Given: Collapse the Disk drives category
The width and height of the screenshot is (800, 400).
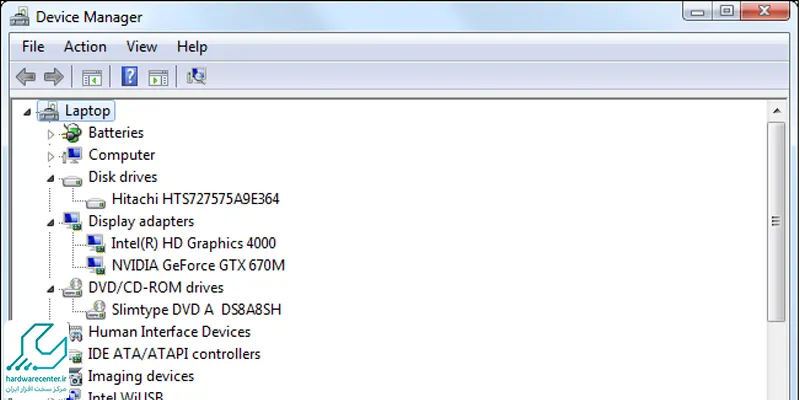Looking at the screenshot, I should click(51, 179).
